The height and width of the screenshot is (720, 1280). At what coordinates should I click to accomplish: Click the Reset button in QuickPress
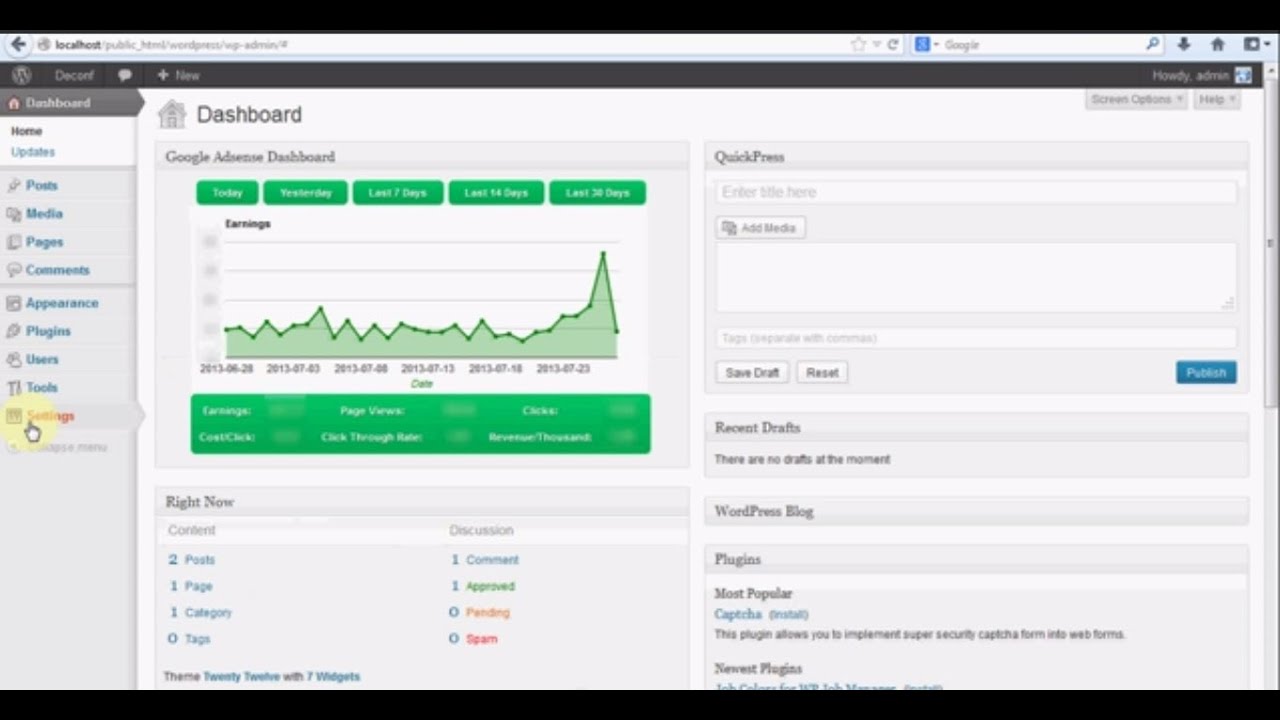click(x=822, y=372)
